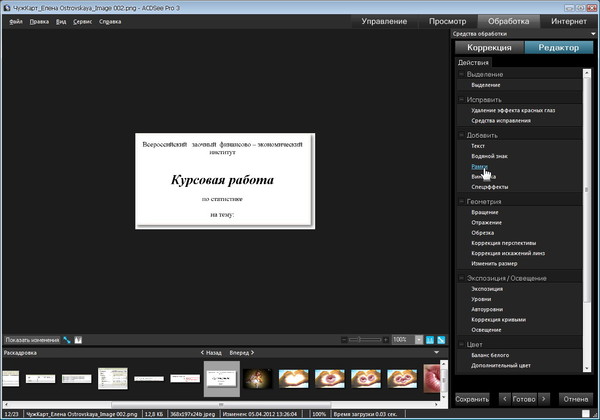Open Коррекция перспективы tool
The height and width of the screenshot is (420, 600).
tap(504, 243)
